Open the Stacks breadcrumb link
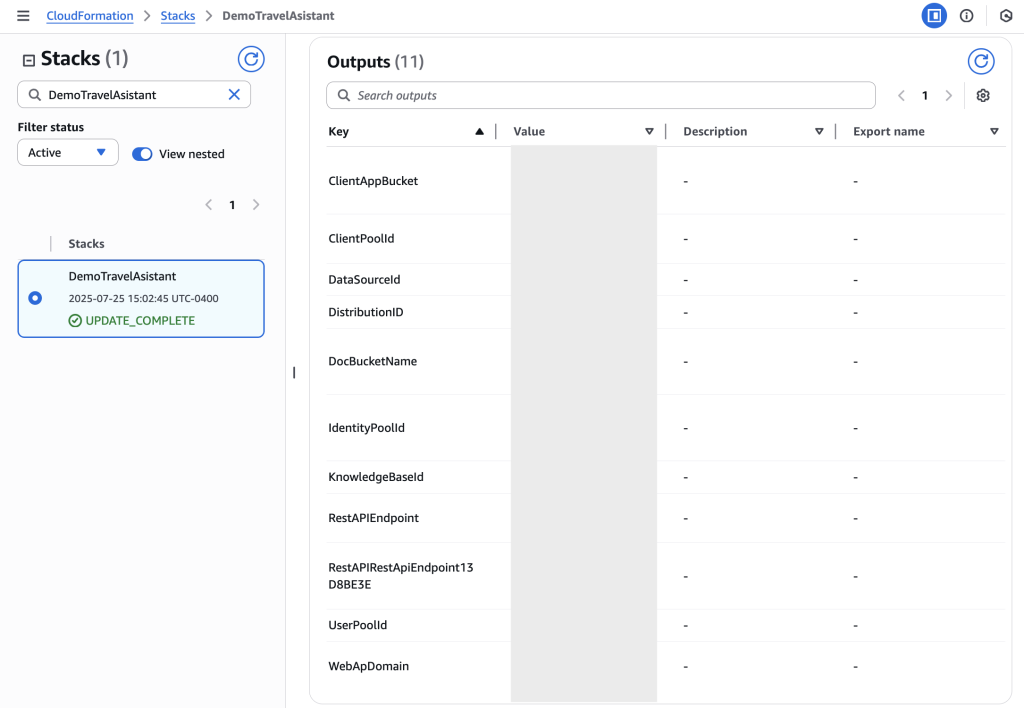Viewport: 1024px width, 708px height. [178, 16]
